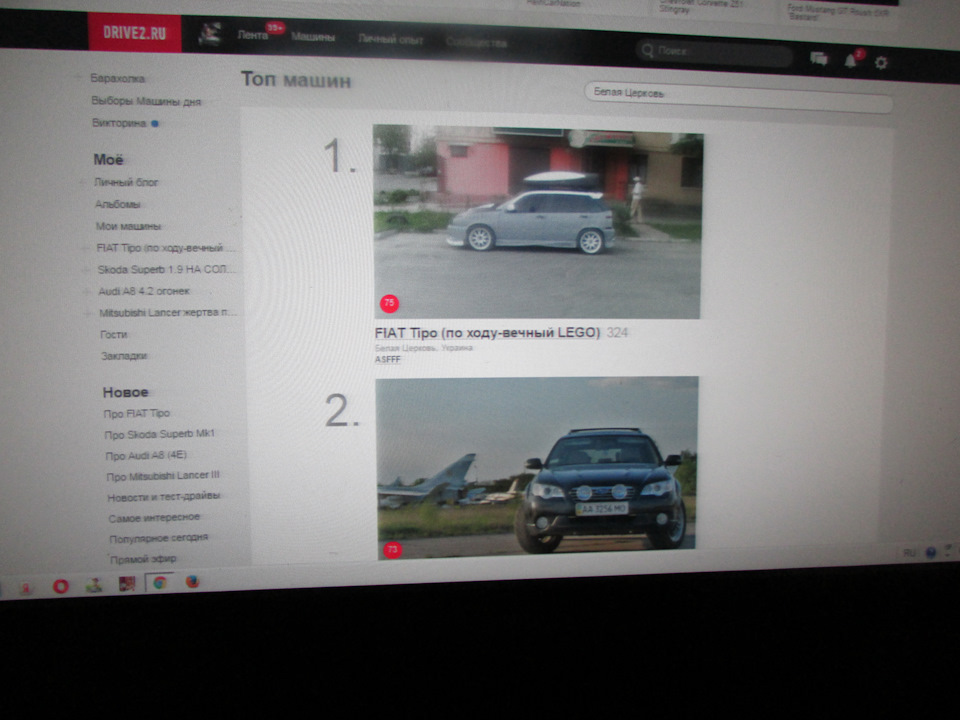Open the FIAT Tipo car photo
960x720 pixels.
(x=538, y=222)
